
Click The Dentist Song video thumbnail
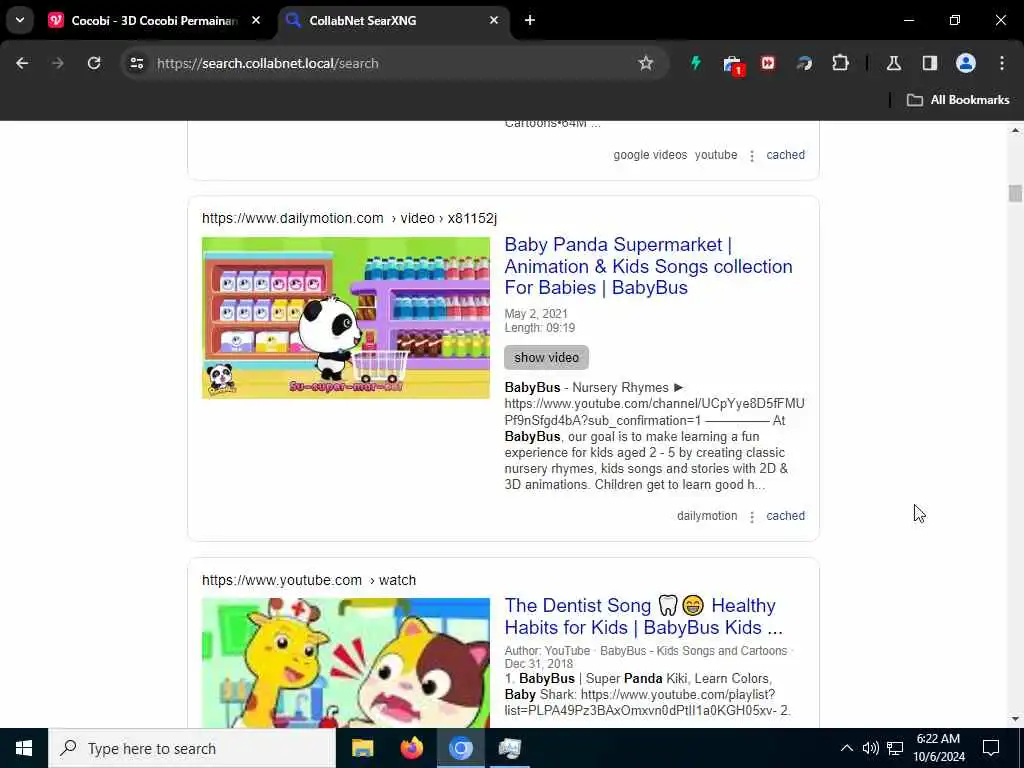[x=345, y=662]
